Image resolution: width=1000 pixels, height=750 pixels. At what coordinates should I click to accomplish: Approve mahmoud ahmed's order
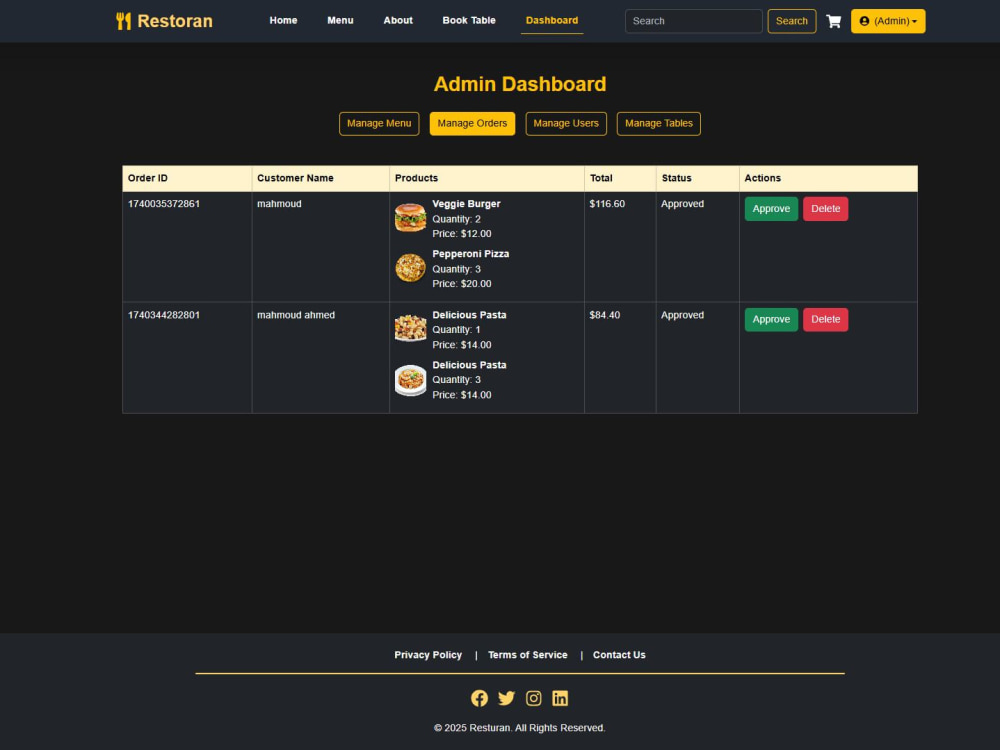pyautogui.click(x=771, y=320)
